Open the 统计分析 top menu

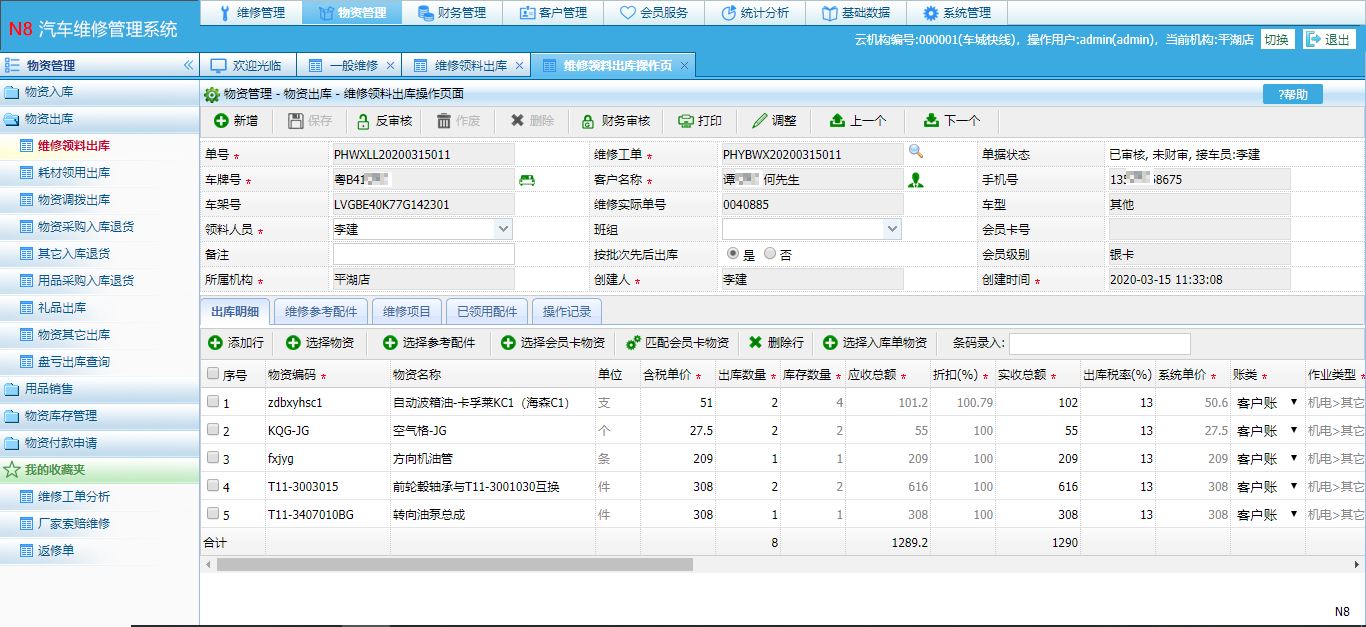(x=755, y=13)
